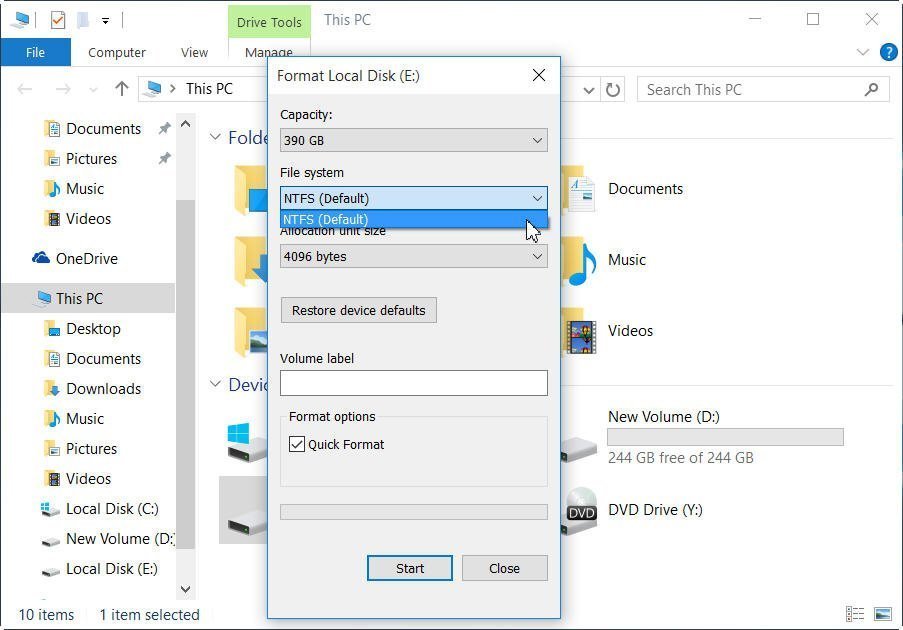Click the OneDrive cloud icon in sidebar

pyautogui.click(x=41, y=258)
